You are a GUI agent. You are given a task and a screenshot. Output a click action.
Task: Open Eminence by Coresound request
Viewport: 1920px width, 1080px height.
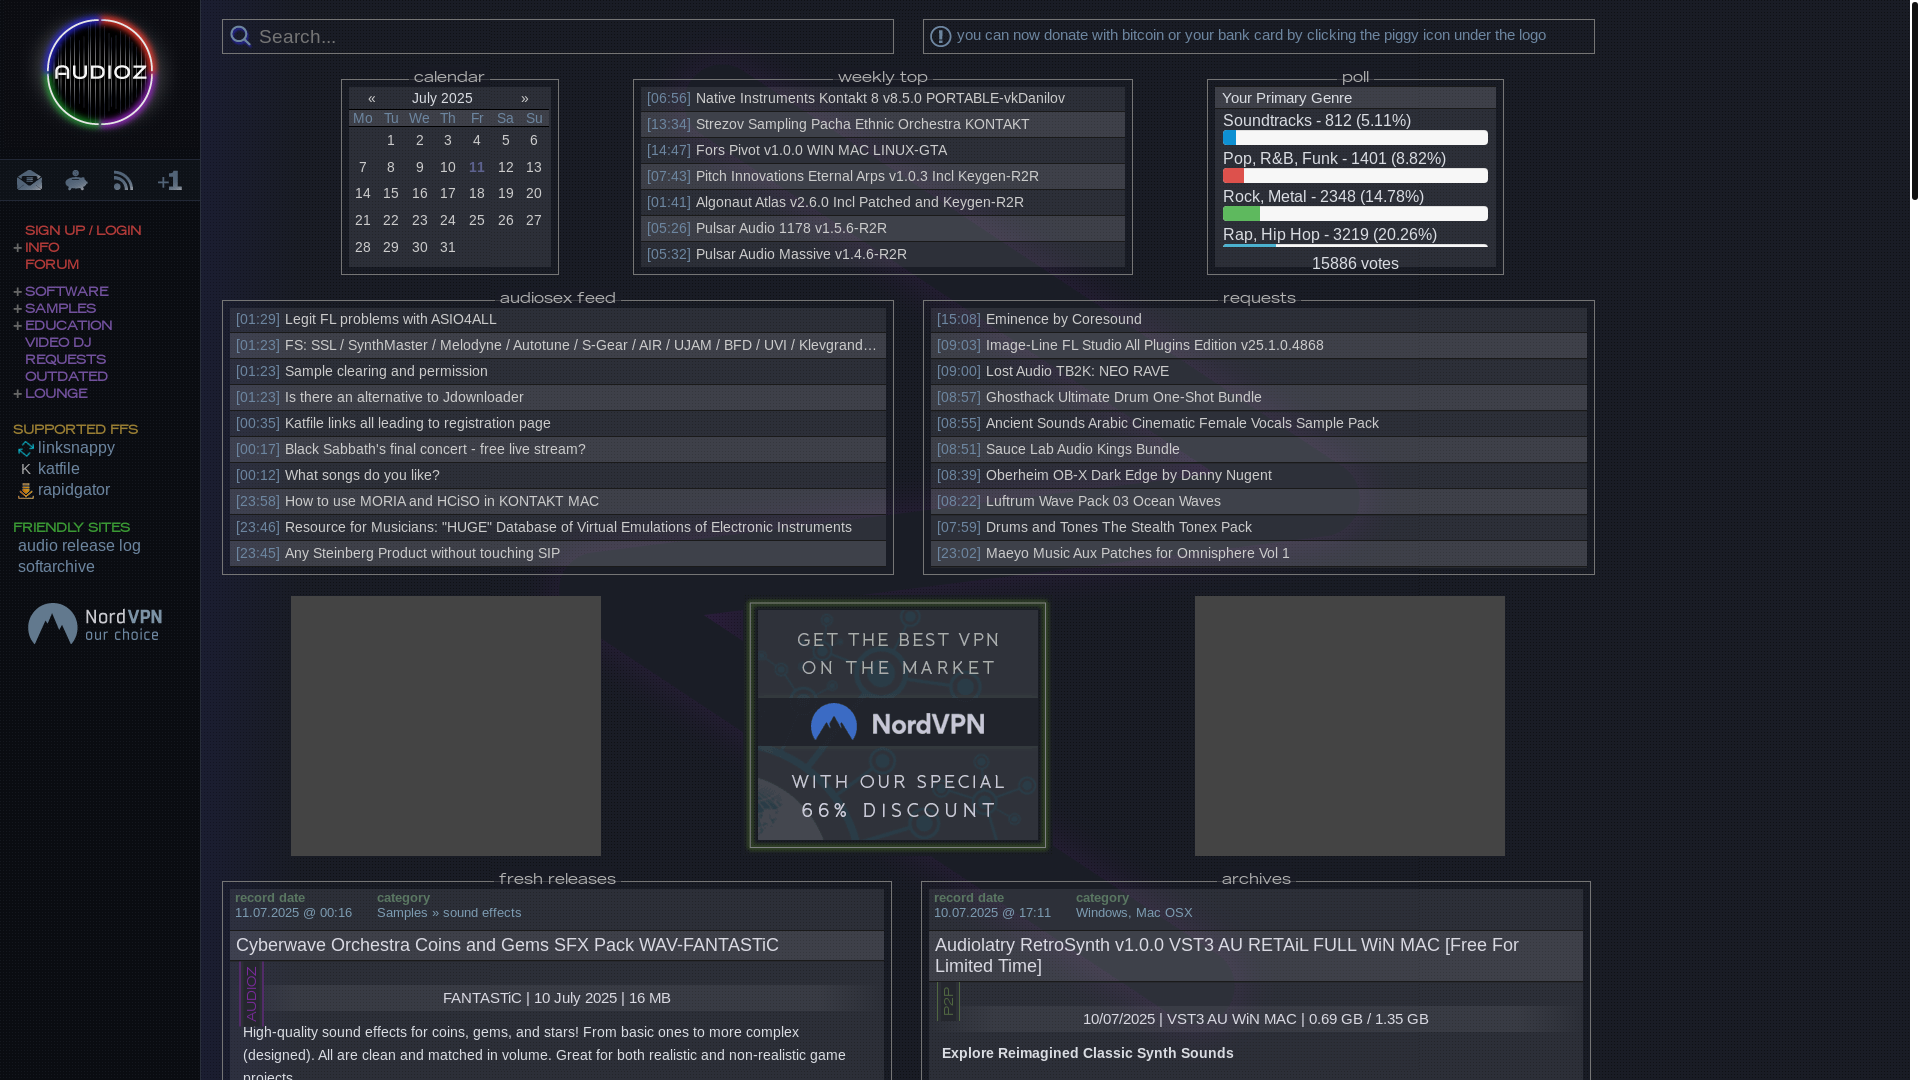[x=1063, y=319]
